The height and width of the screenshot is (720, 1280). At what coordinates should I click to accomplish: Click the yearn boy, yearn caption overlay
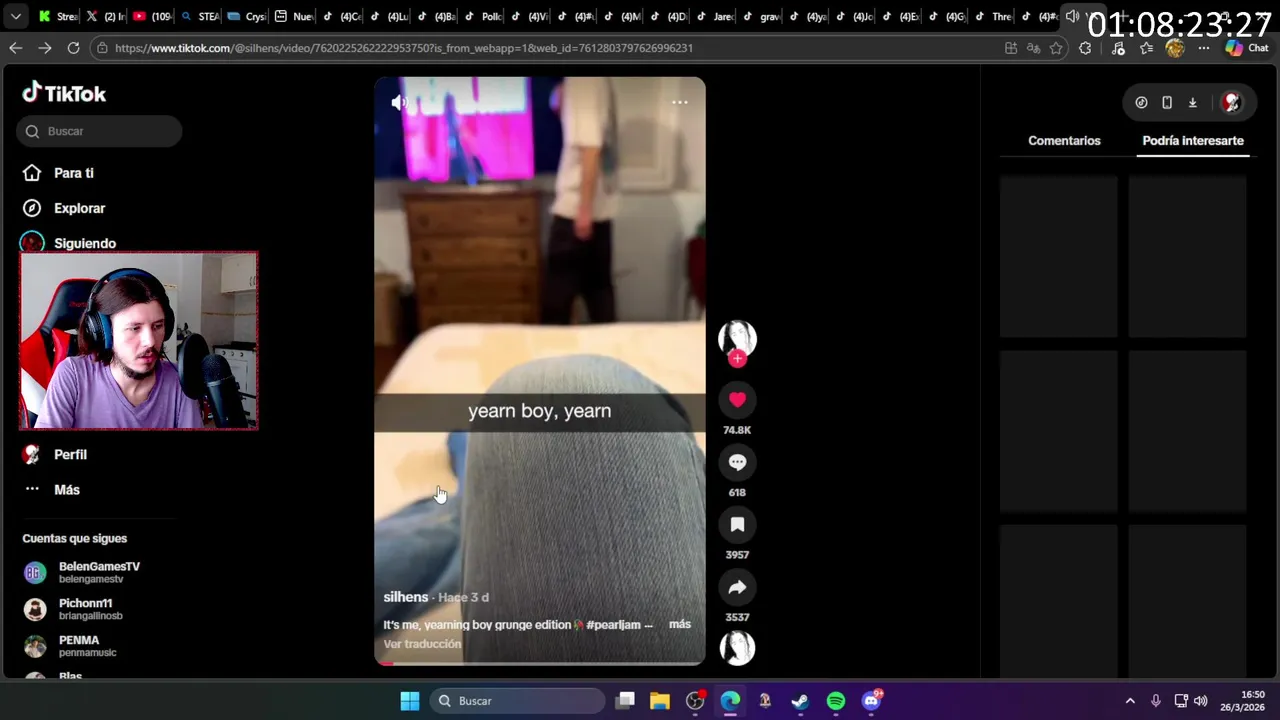point(540,411)
